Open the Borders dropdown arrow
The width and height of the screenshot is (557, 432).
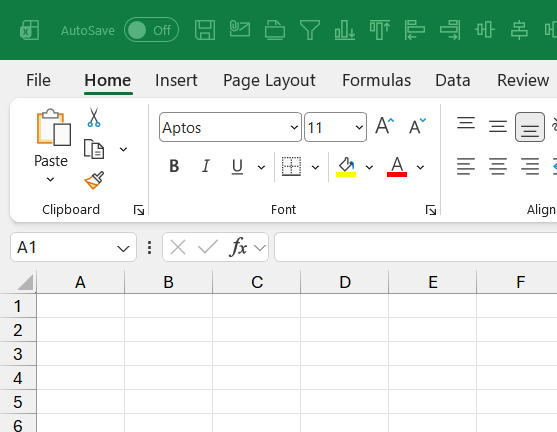(x=315, y=167)
